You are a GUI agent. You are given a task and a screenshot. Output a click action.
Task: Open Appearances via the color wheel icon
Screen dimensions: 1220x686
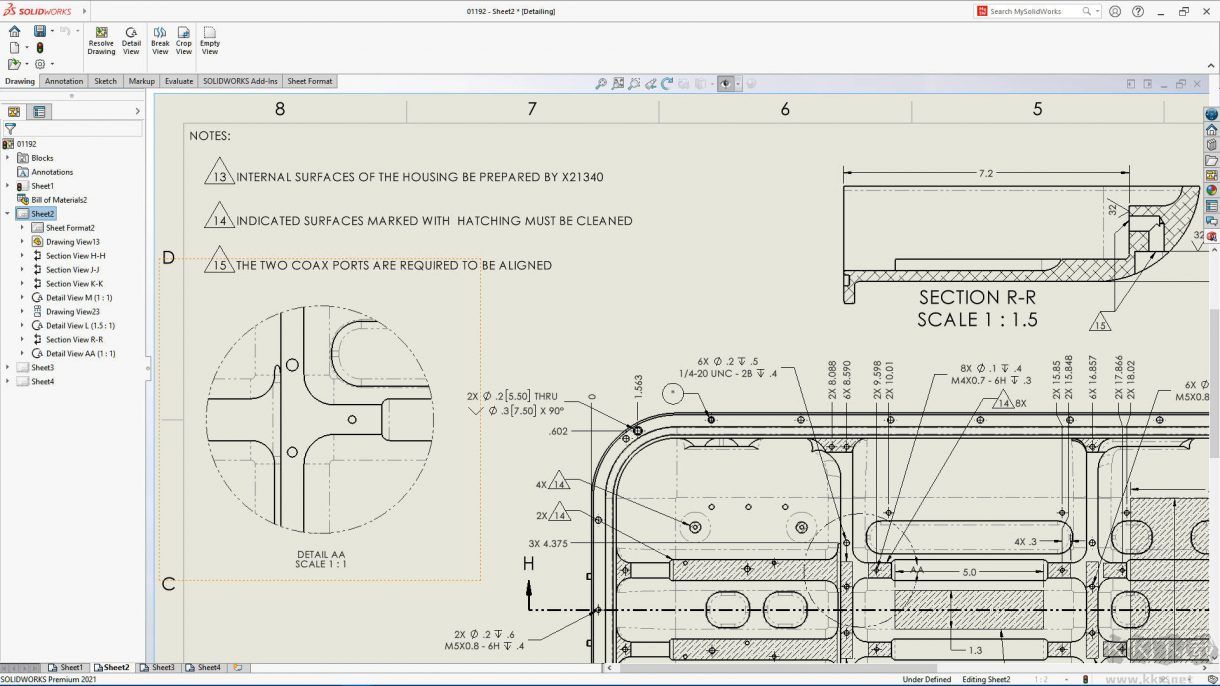pyautogui.click(x=1211, y=186)
